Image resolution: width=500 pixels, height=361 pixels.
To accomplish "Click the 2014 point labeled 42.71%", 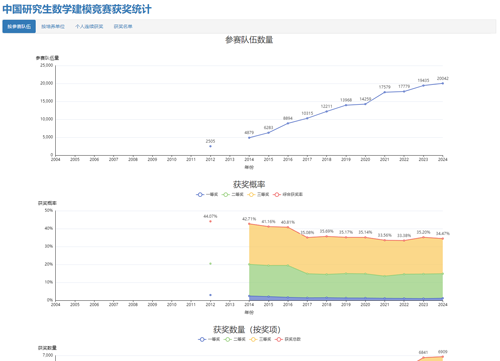I will point(249,224).
